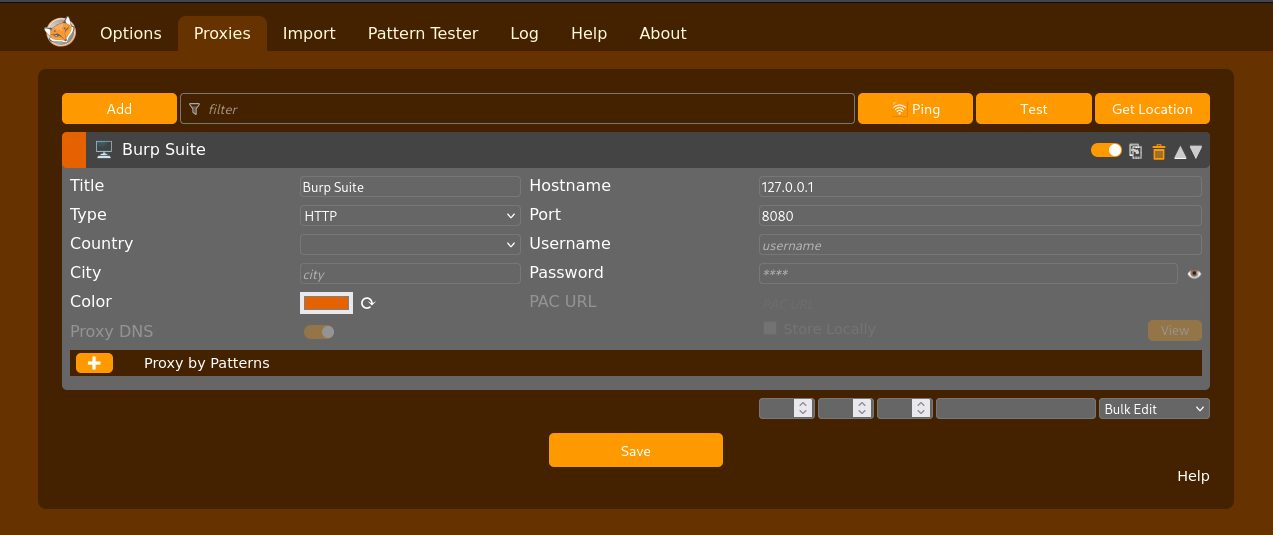Toggle the Proxy DNS switch
This screenshot has width=1273, height=535.
(319, 332)
